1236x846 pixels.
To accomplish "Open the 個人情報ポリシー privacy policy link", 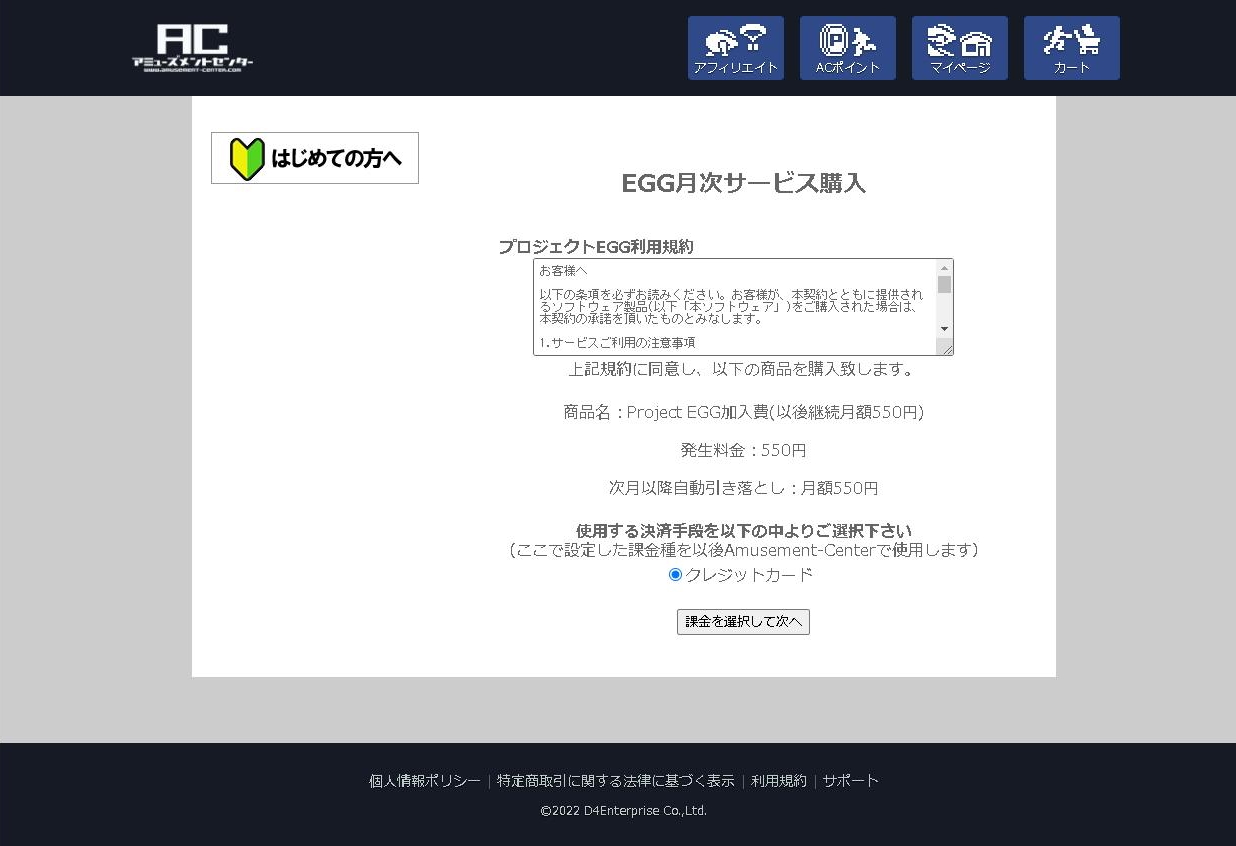I will 424,780.
